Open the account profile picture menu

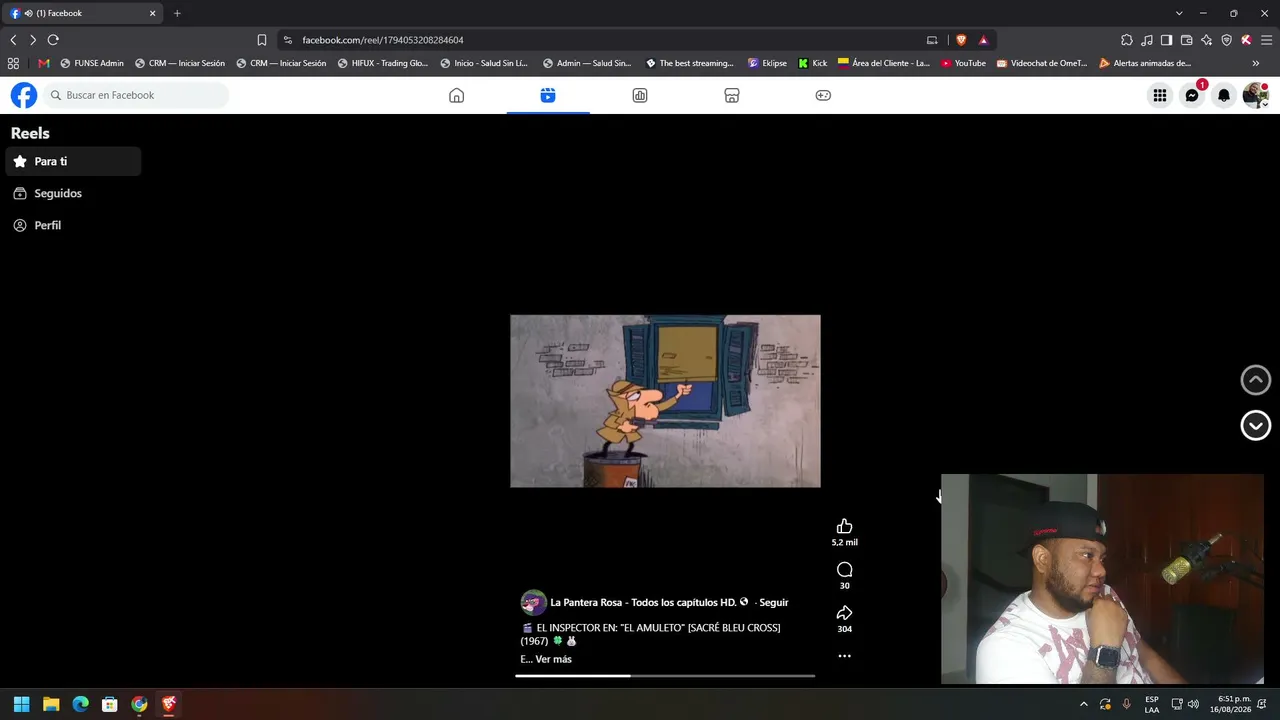click(1256, 95)
